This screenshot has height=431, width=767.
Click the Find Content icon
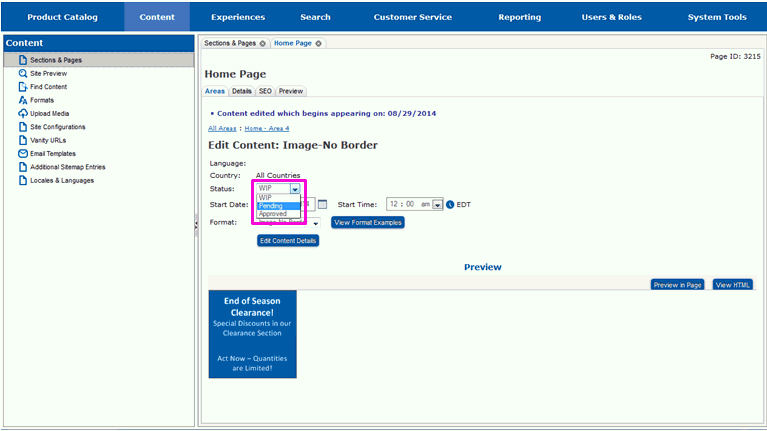click(23, 87)
